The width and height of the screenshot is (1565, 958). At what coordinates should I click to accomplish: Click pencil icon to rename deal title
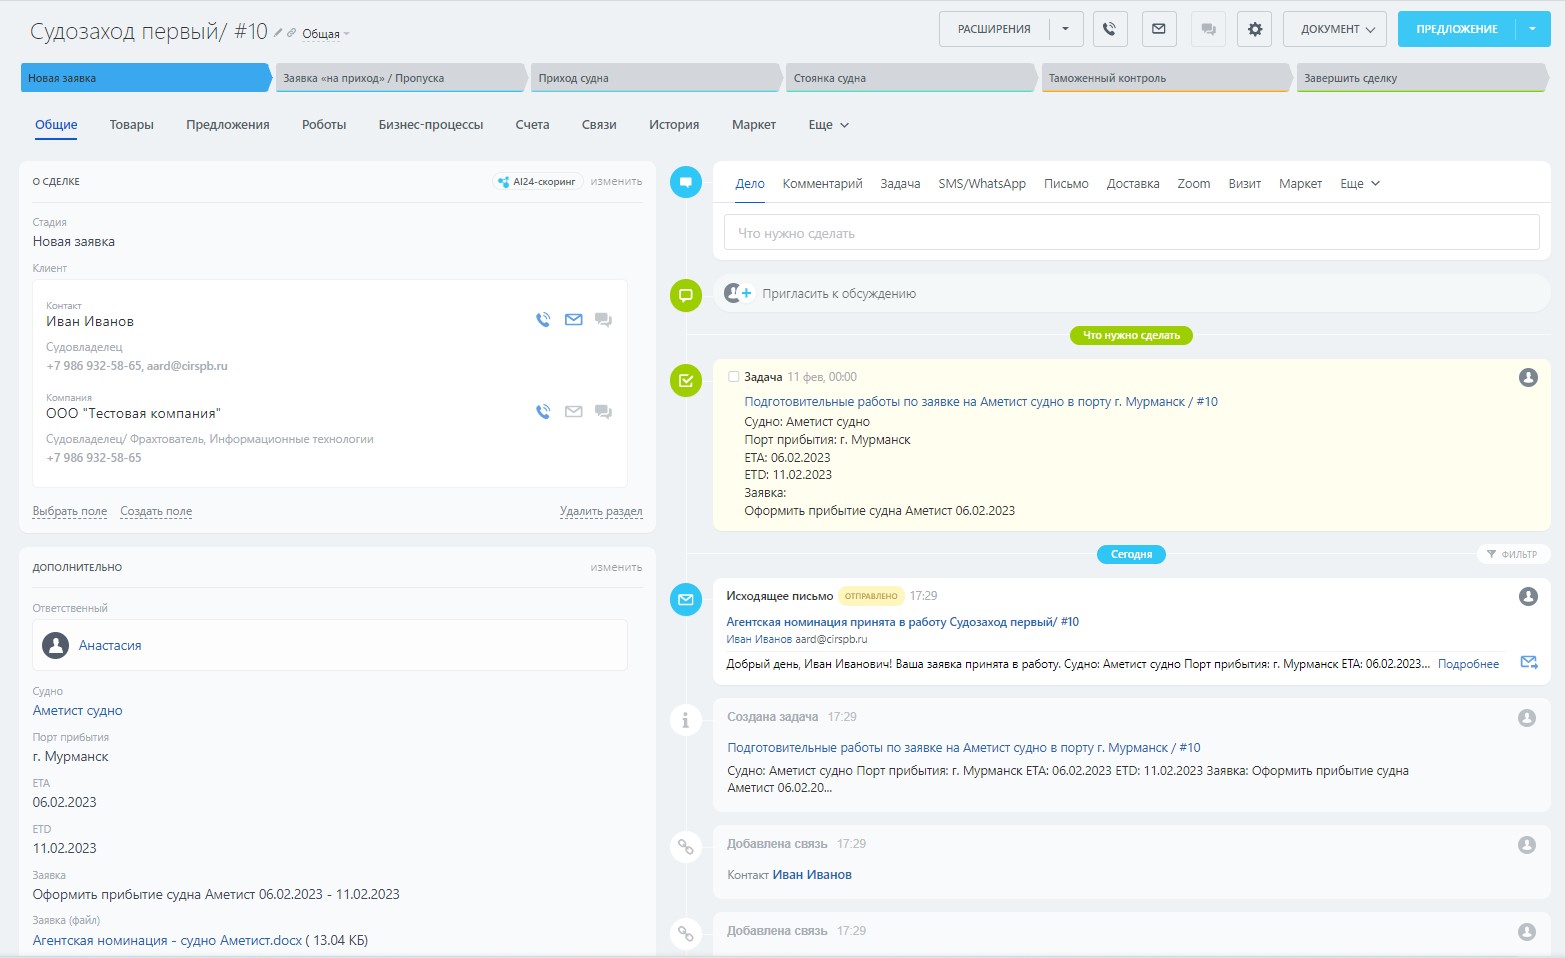(x=278, y=33)
